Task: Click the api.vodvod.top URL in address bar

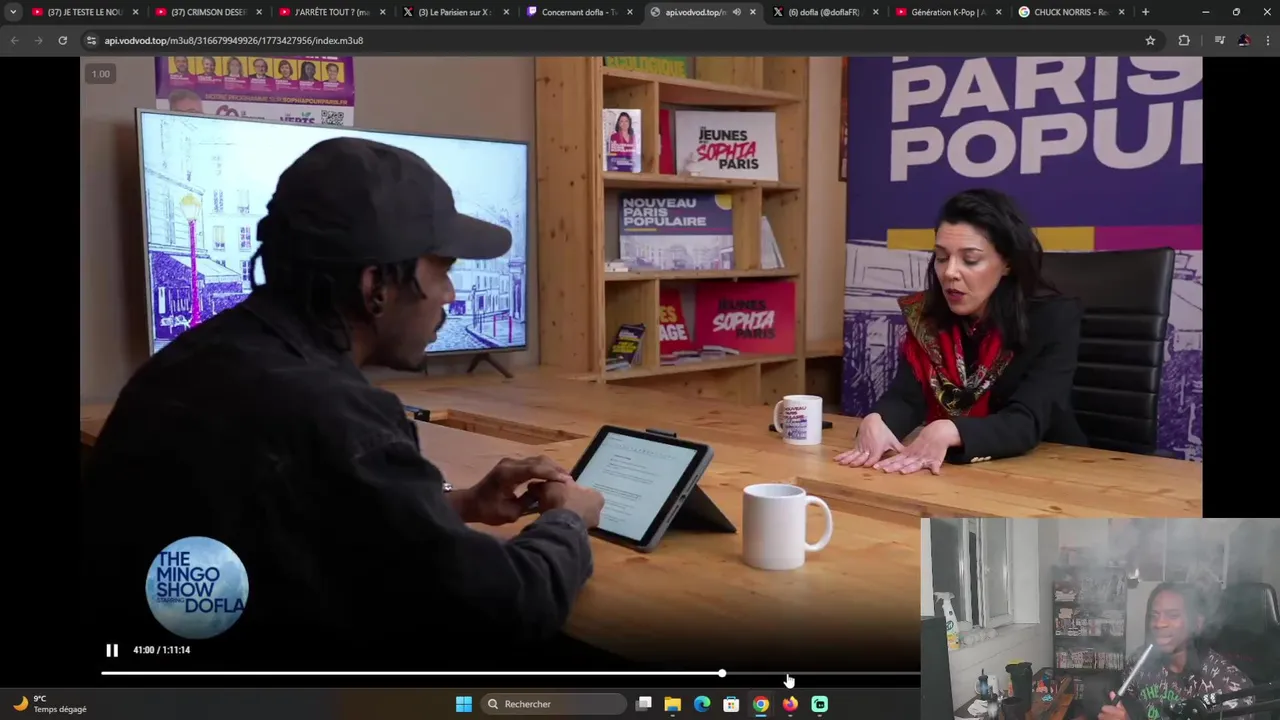Action: point(234,40)
